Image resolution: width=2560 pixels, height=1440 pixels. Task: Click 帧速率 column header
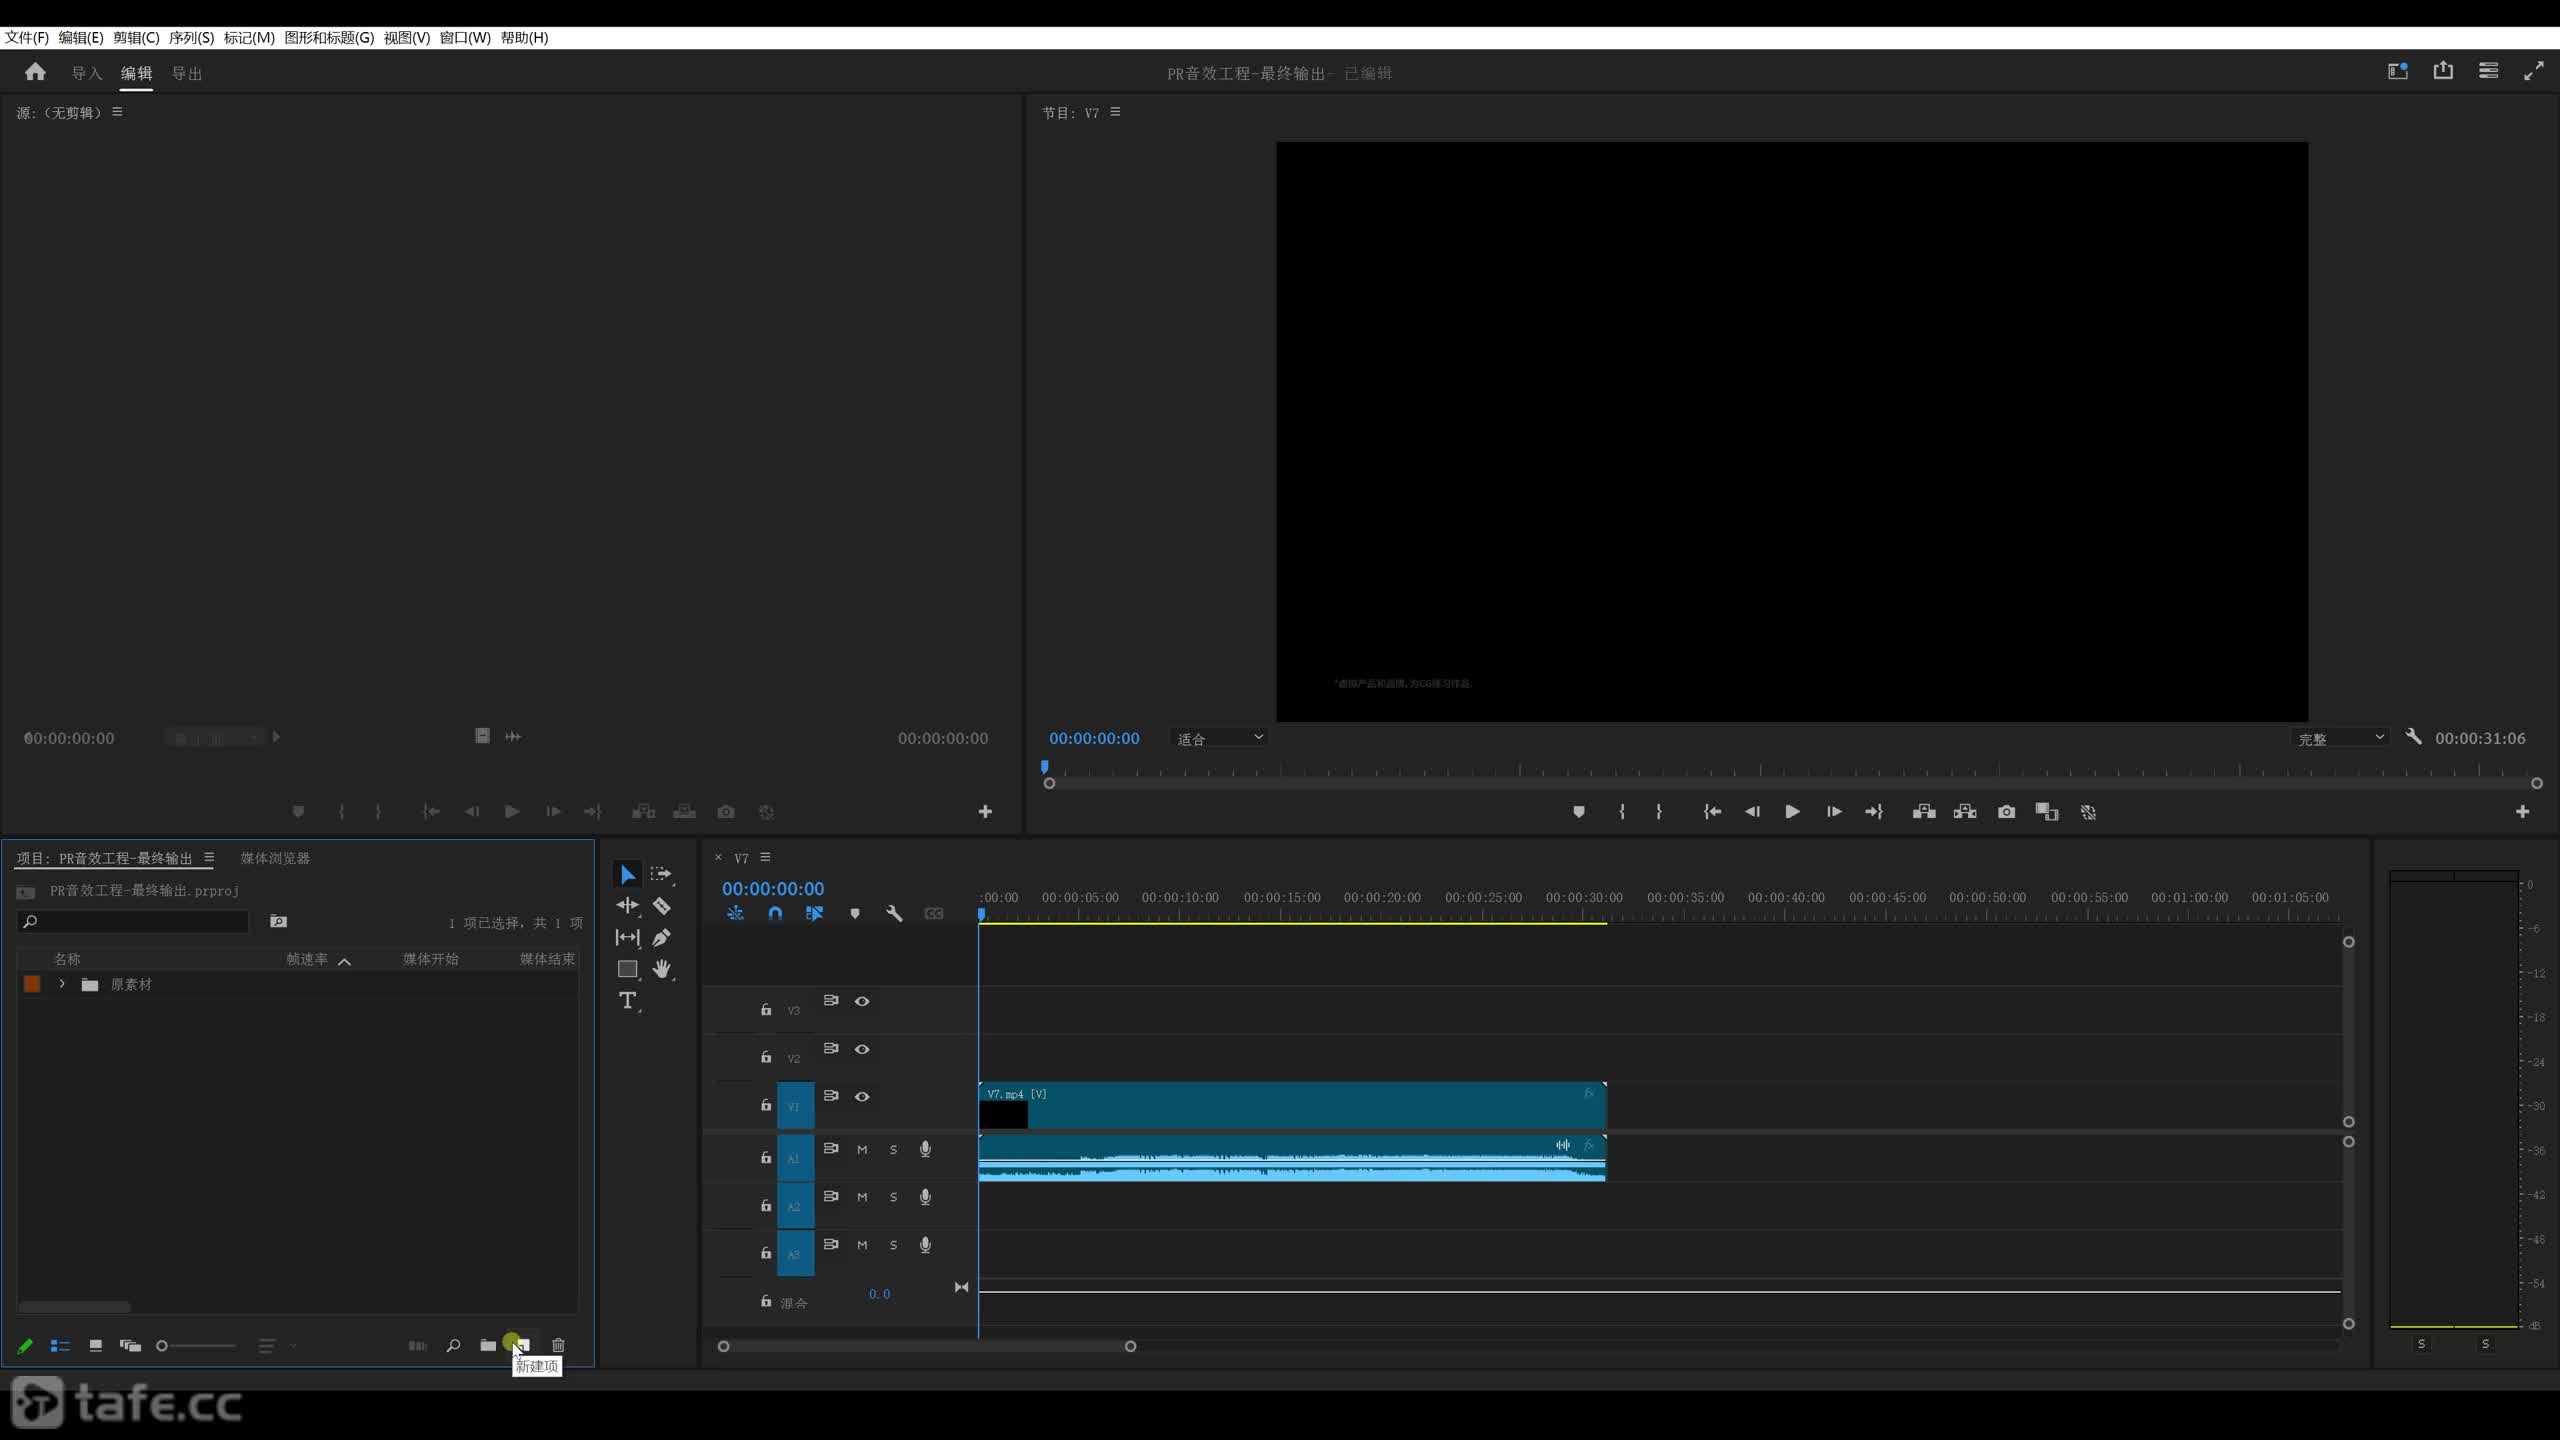(307, 959)
